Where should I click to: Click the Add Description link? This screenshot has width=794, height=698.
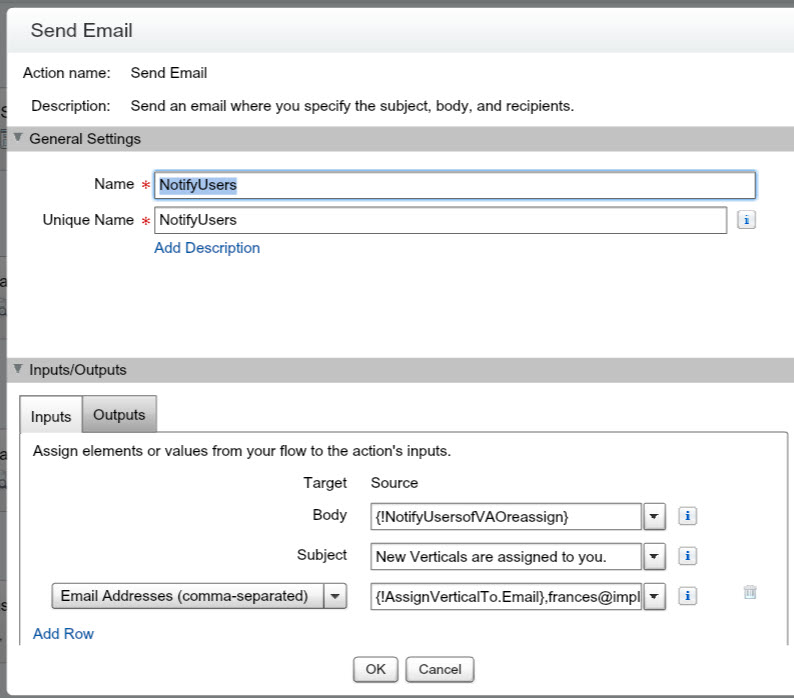[207, 248]
